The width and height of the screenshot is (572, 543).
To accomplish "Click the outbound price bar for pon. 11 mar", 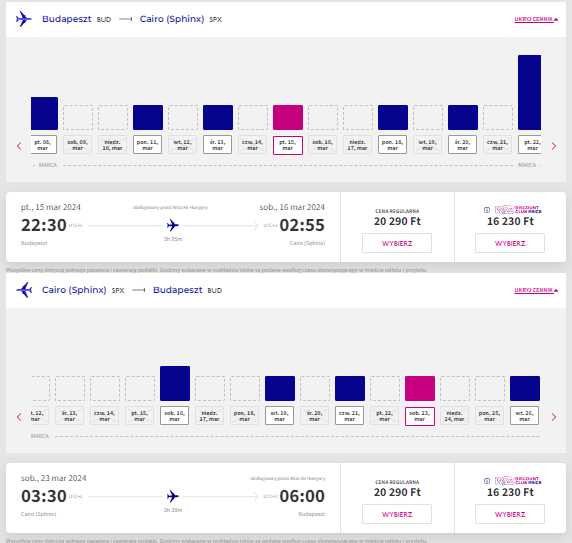I will point(148,117).
